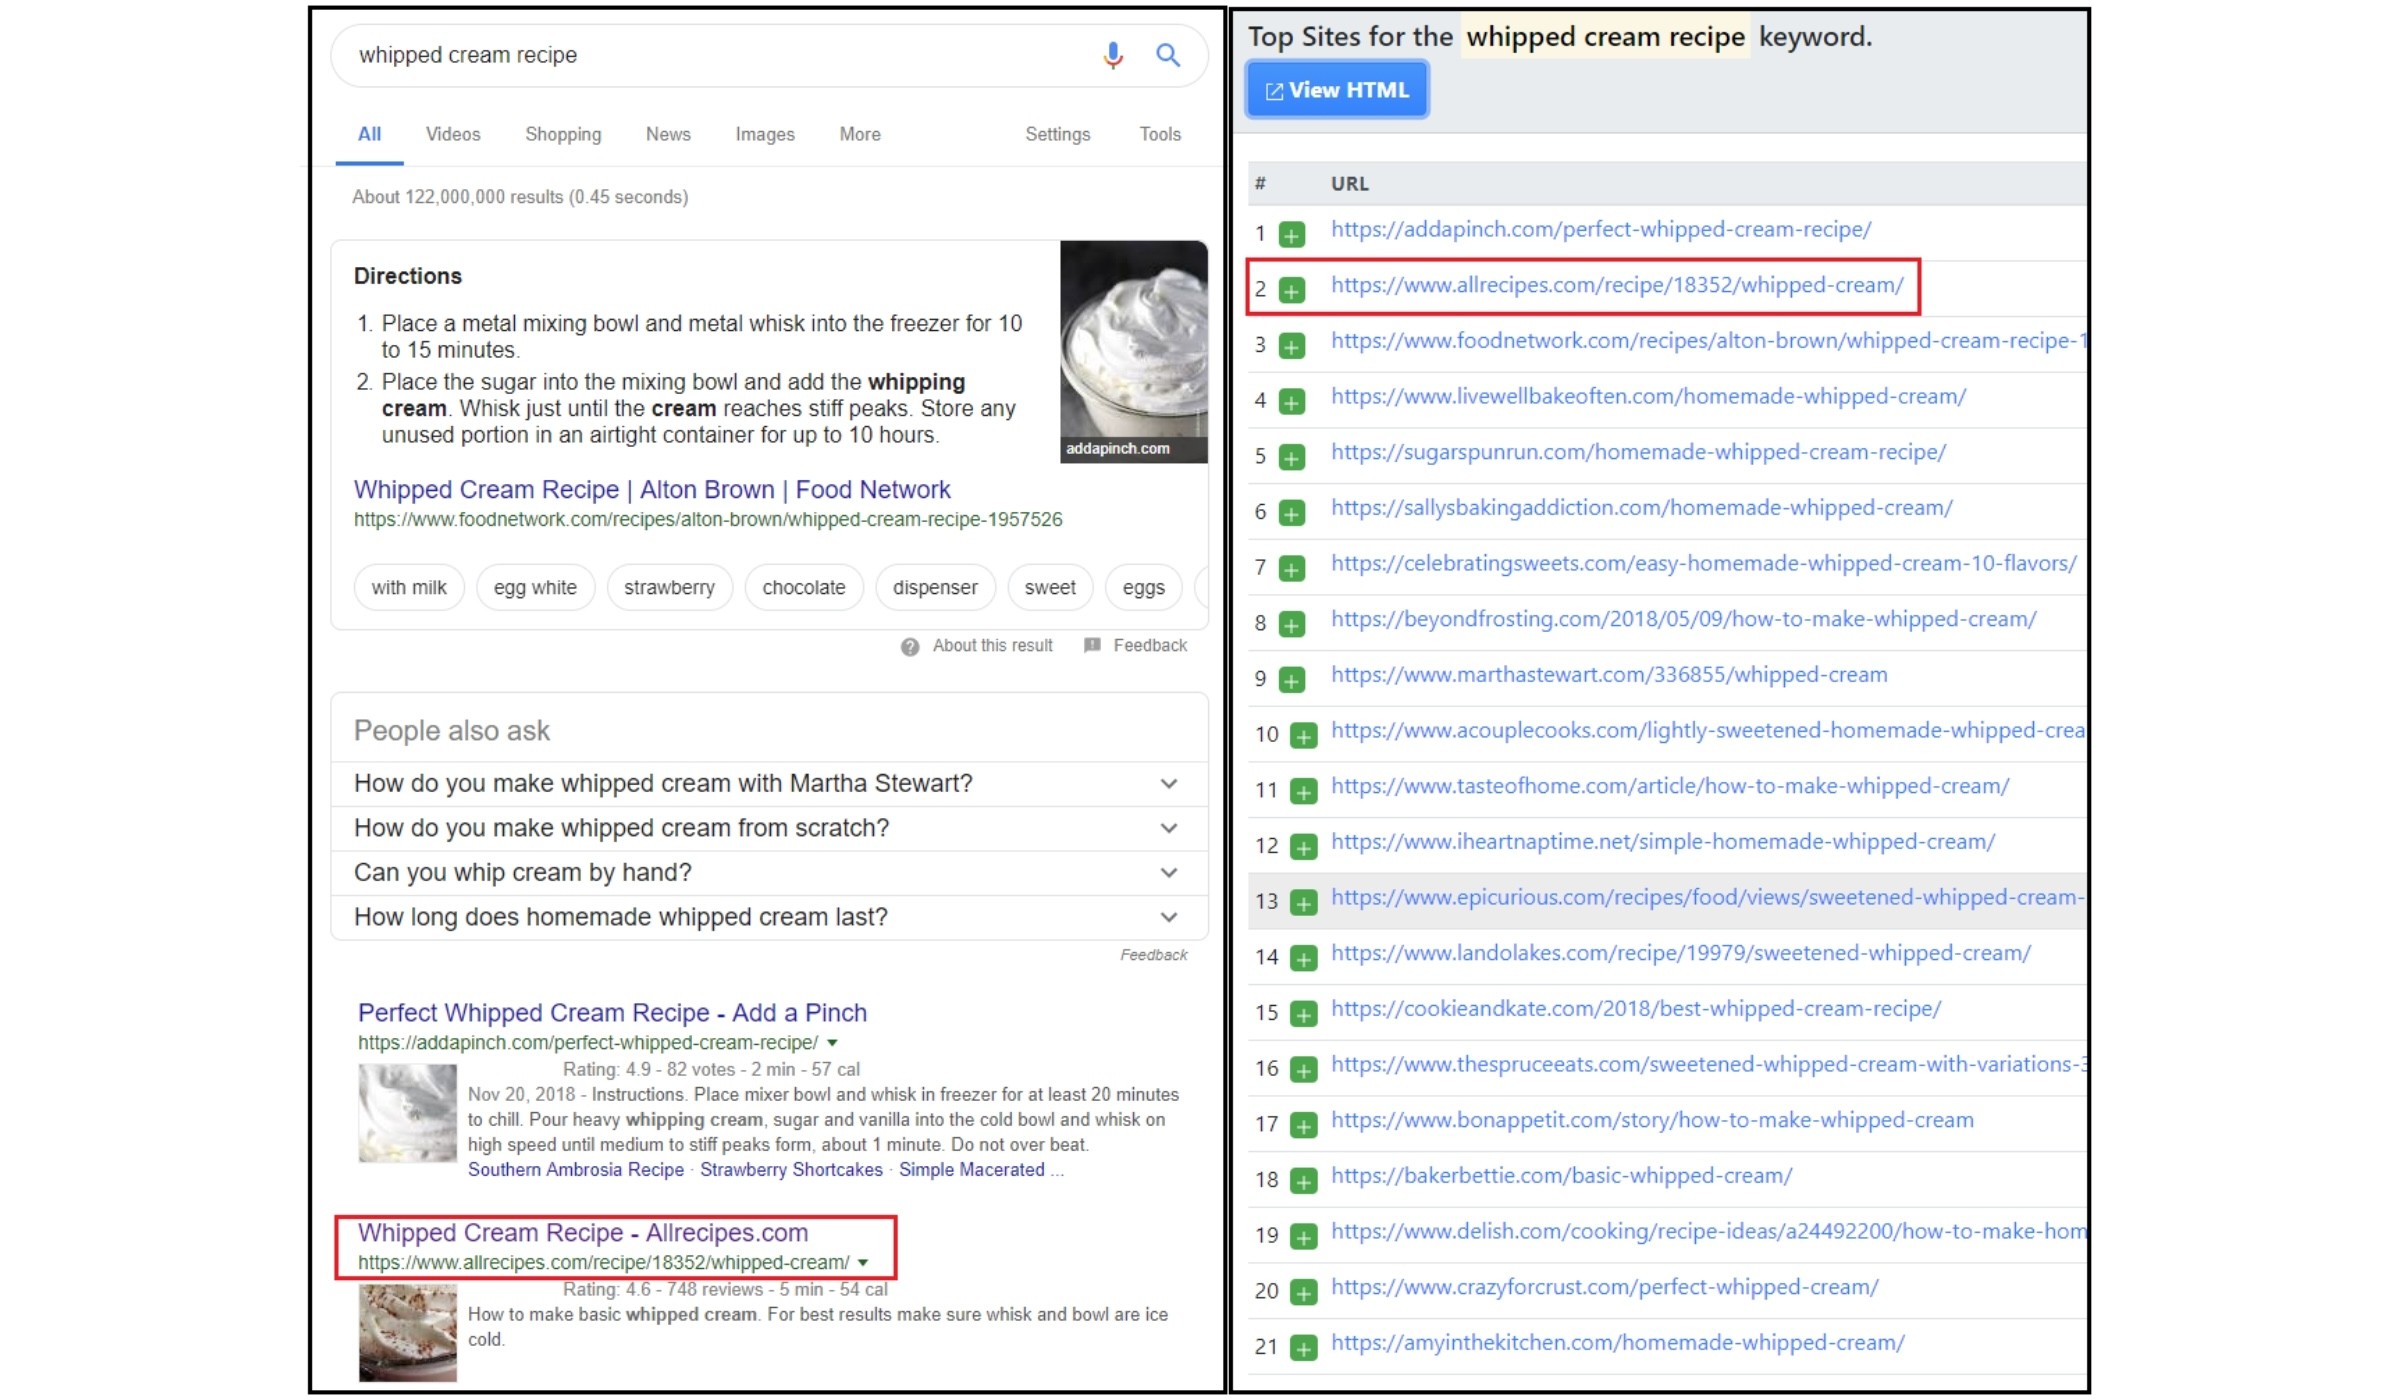
Task: Open the search Tools menu
Action: pos(1160,134)
